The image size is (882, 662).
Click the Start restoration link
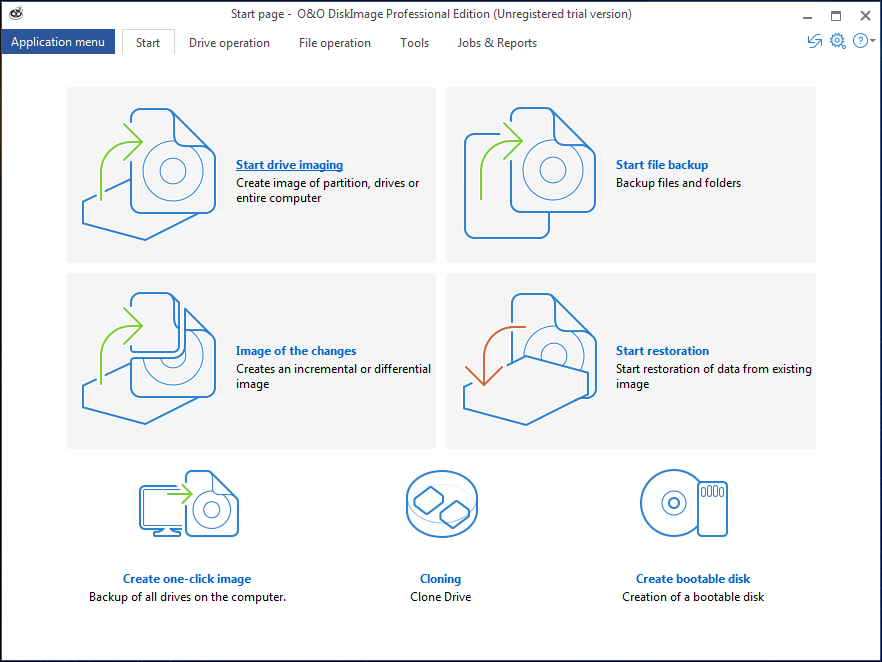662,351
